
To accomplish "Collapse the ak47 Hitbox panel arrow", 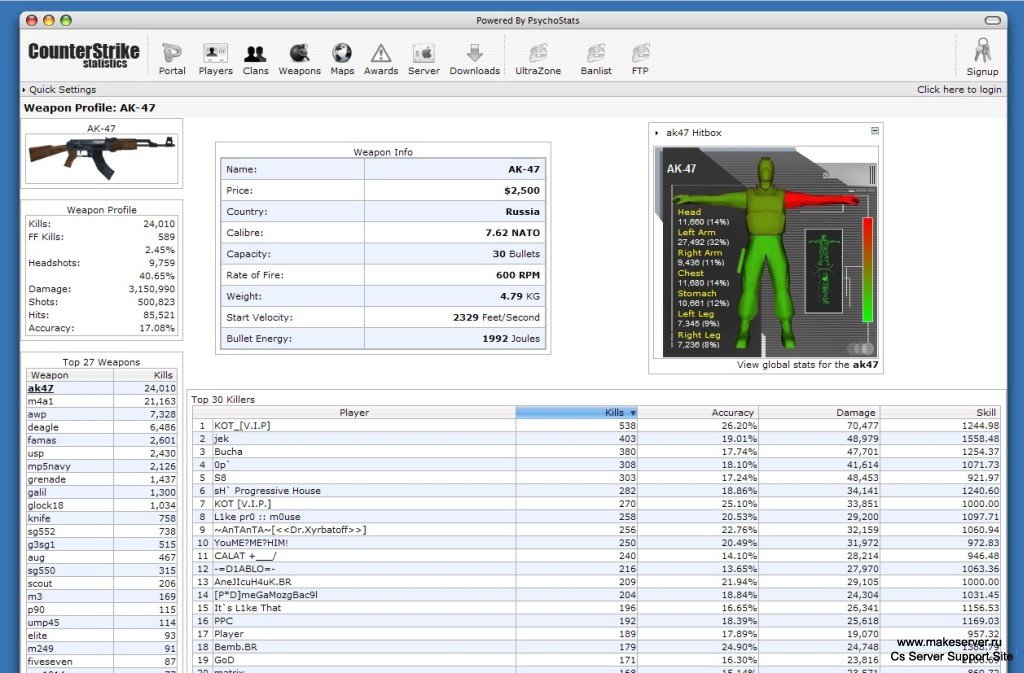I will 656,133.
